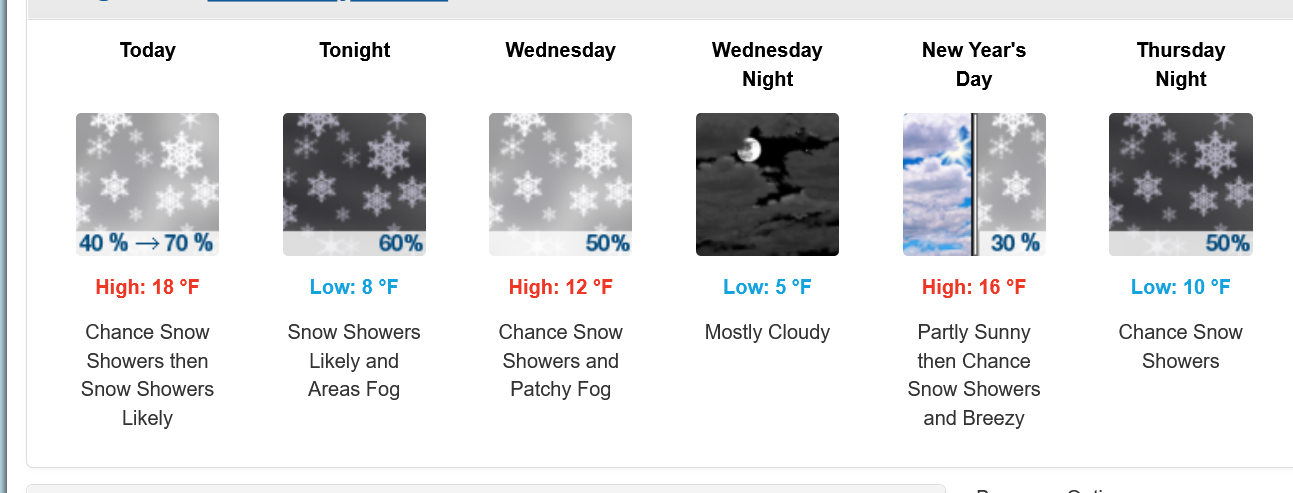
Task: Select the "Wednesday Night" heading
Action: (767, 64)
